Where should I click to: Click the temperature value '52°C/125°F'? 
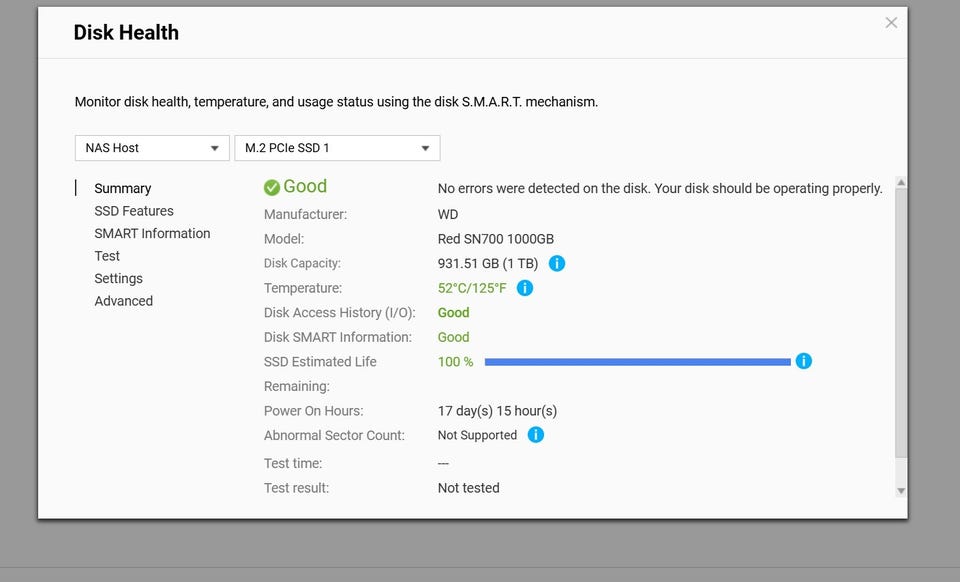(x=472, y=288)
